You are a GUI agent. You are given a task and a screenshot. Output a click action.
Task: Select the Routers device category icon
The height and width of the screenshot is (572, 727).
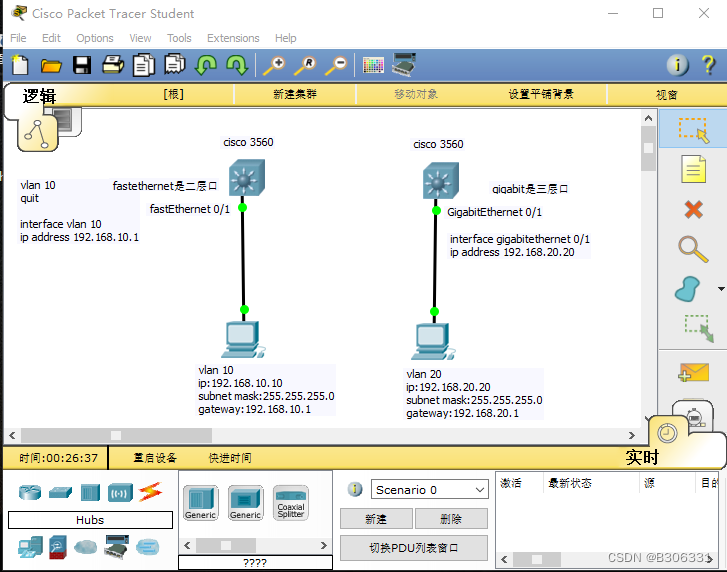click(x=30, y=492)
